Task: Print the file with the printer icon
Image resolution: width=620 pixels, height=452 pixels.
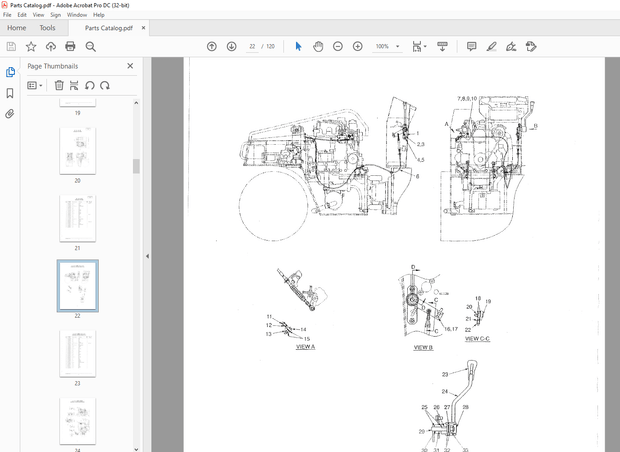Action: (70, 47)
